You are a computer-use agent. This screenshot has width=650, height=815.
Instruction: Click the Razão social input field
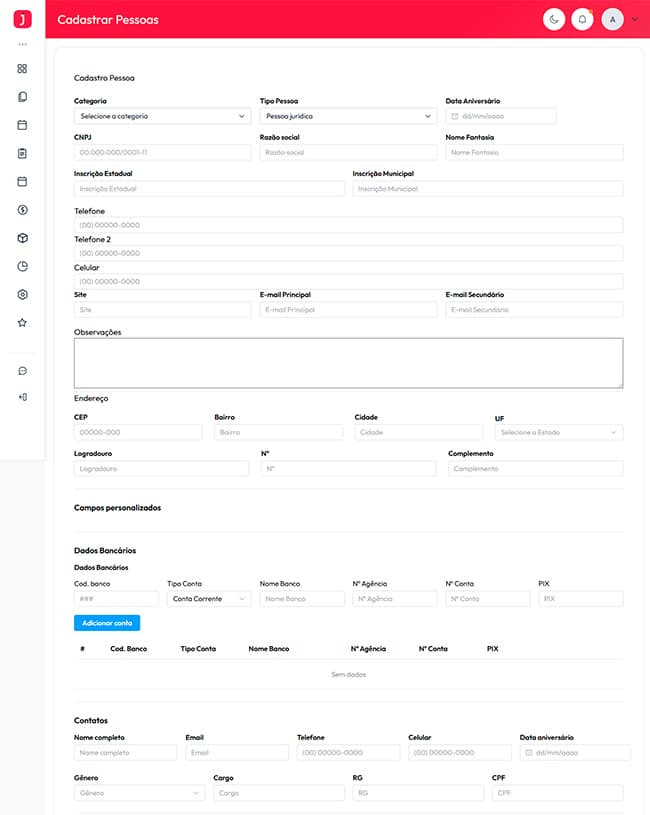348,152
